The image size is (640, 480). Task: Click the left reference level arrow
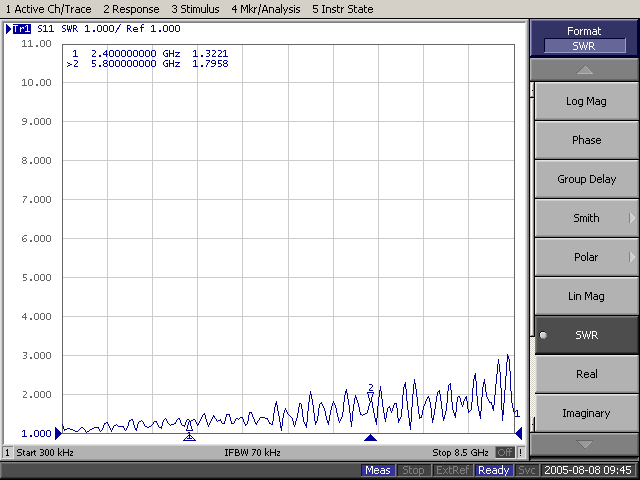click(58, 433)
